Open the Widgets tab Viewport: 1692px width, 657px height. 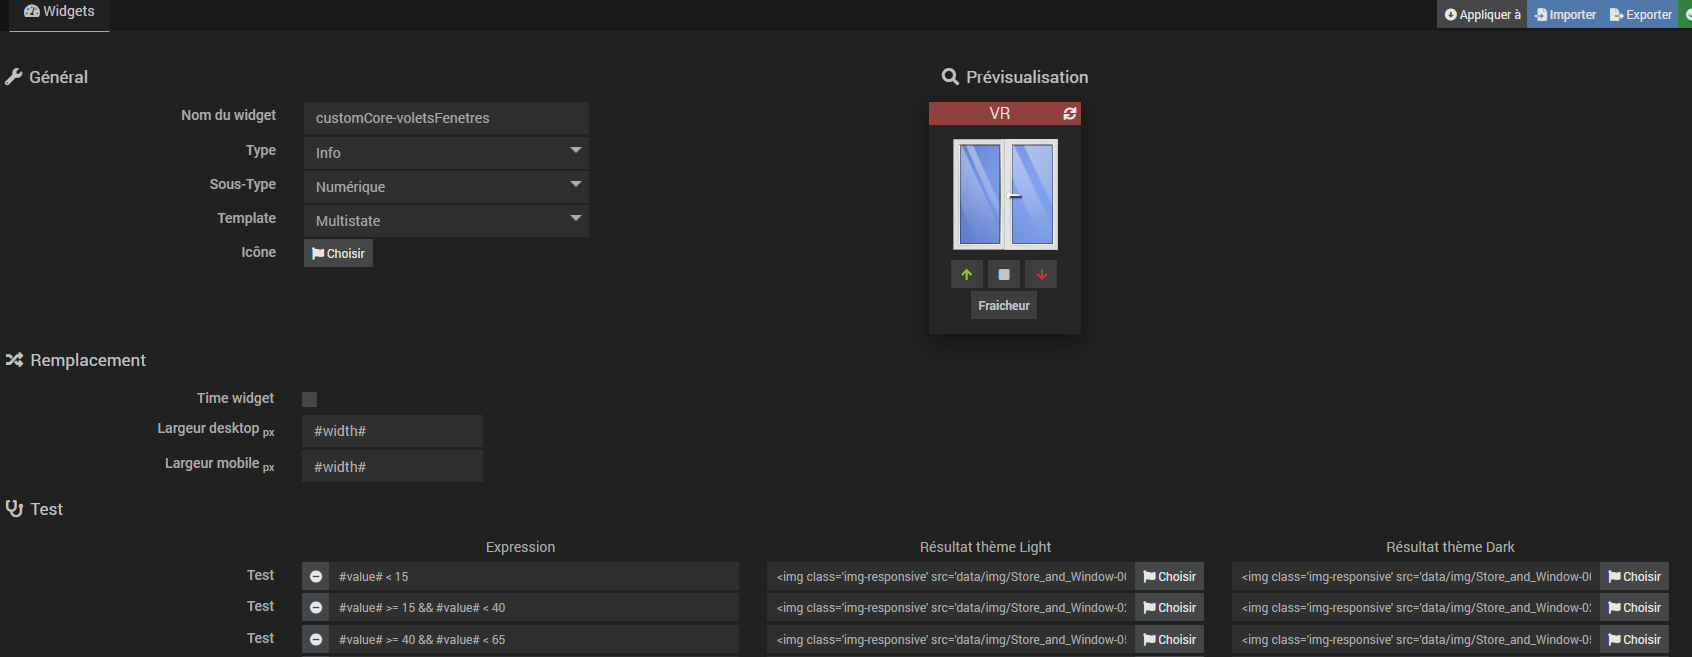point(59,13)
